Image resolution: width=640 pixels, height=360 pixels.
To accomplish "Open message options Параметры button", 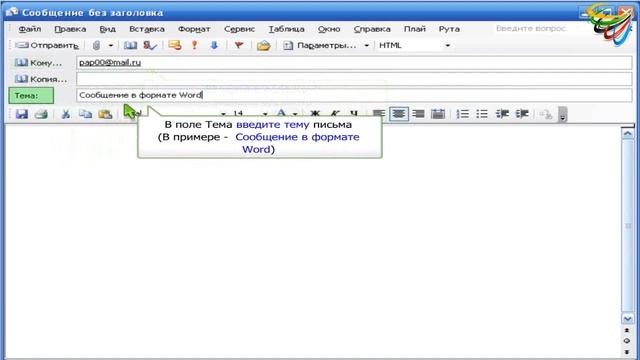I will 320,45.
